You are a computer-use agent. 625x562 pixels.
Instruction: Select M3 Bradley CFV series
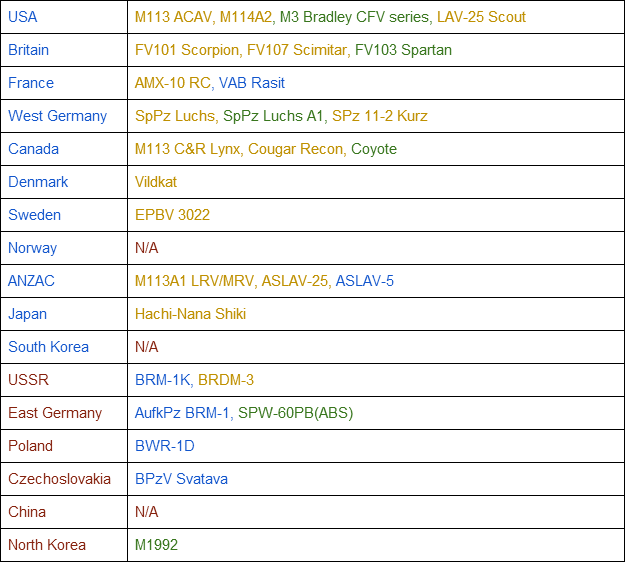point(354,17)
